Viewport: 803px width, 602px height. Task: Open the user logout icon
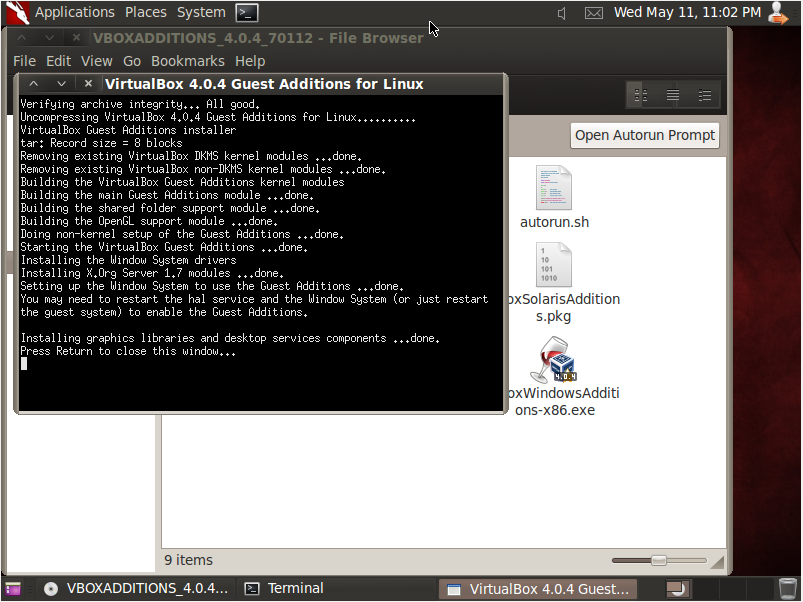point(778,13)
